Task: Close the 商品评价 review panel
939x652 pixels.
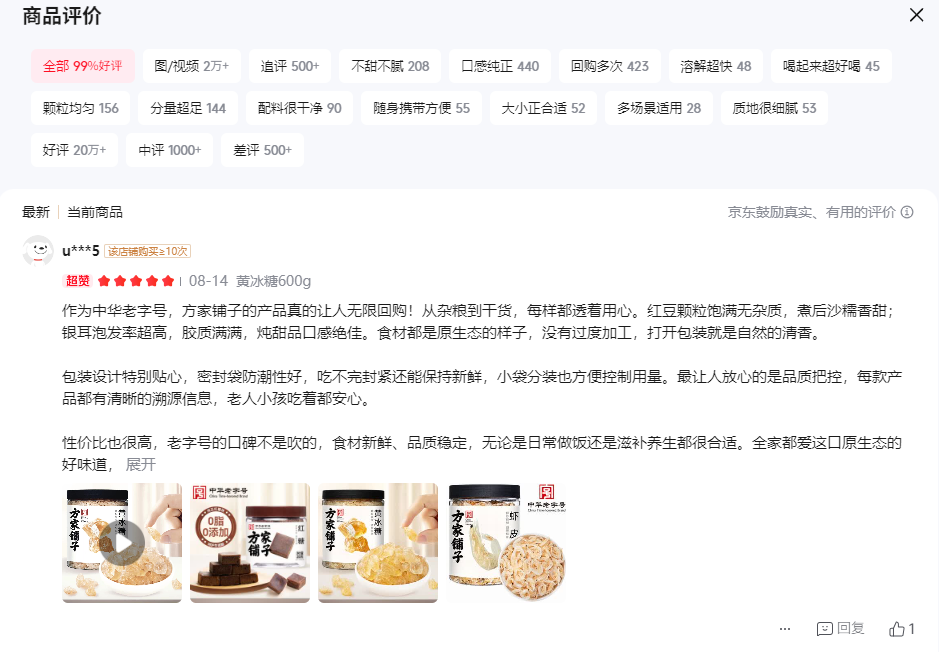Action: [916, 15]
